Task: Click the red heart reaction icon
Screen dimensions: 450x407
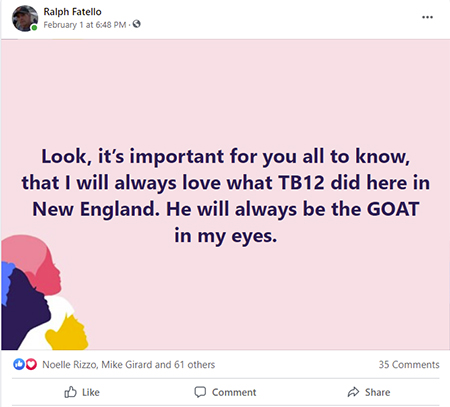Action: [31, 364]
